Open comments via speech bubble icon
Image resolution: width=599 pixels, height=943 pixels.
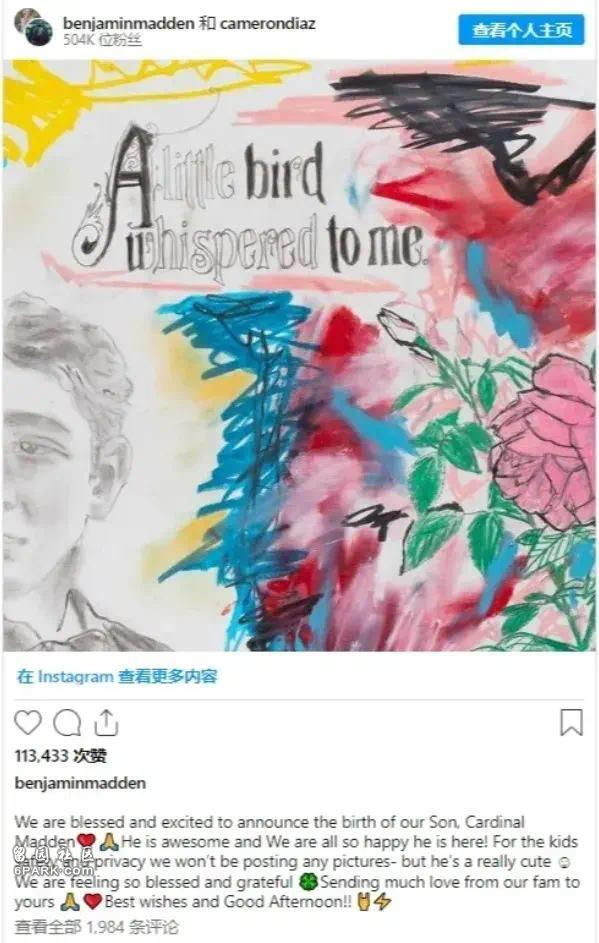coord(67,722)
